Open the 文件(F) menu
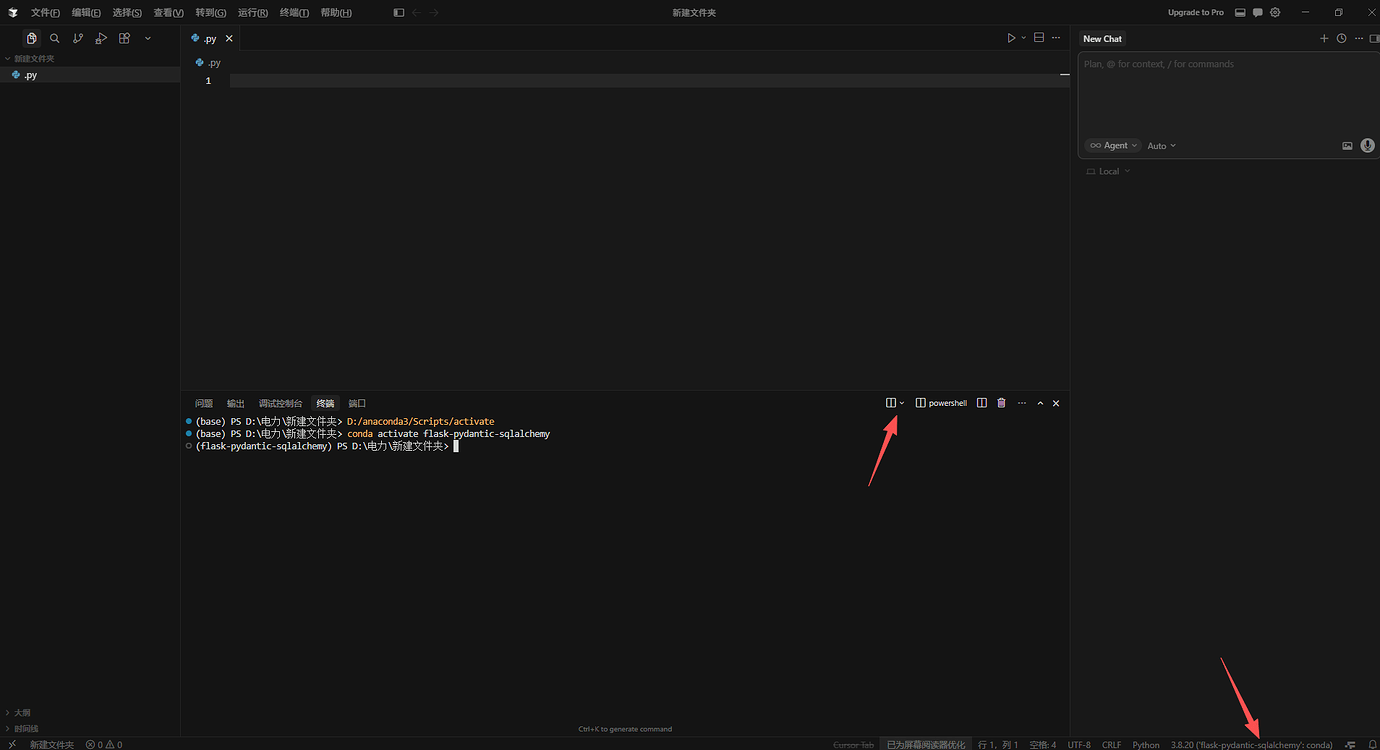 click(45, 12)
